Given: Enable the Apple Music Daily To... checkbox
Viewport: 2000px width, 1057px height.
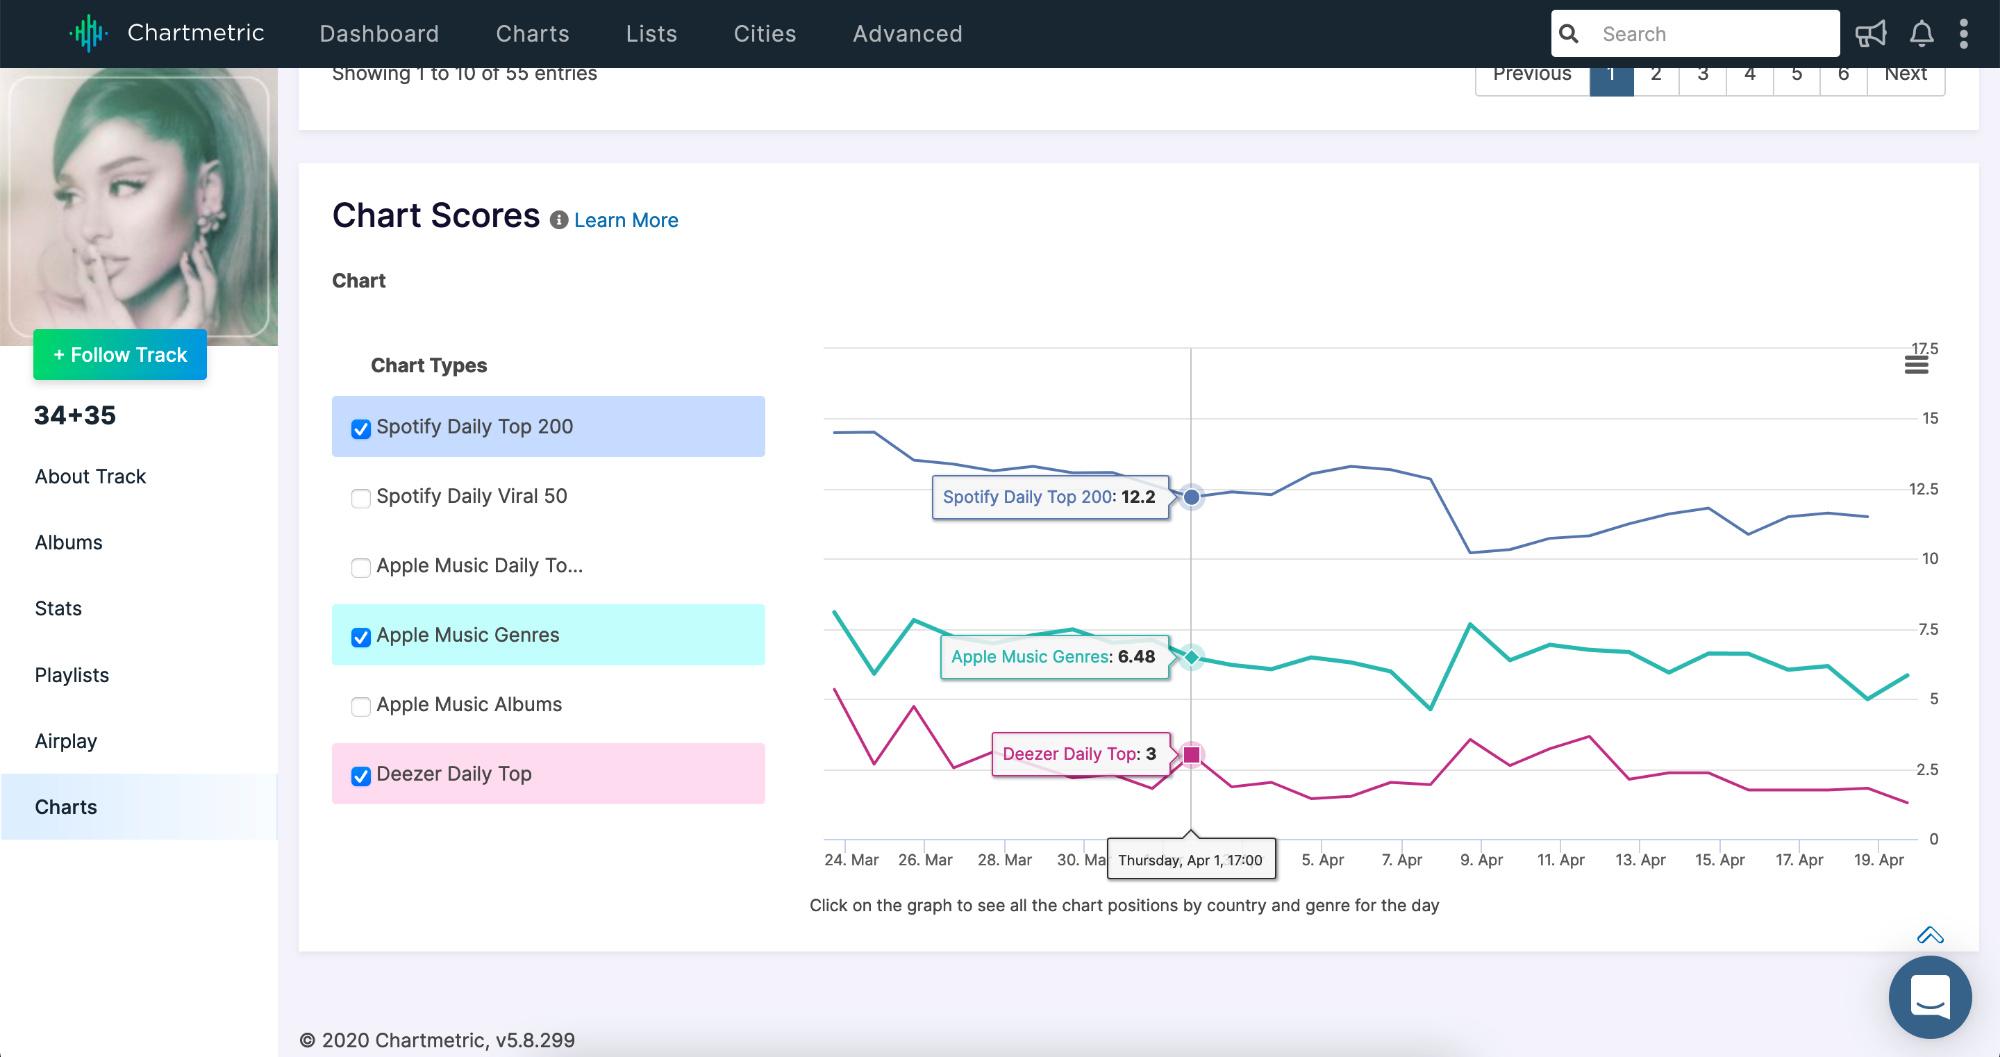Looking at the screenshot, I should pos(361,567).
